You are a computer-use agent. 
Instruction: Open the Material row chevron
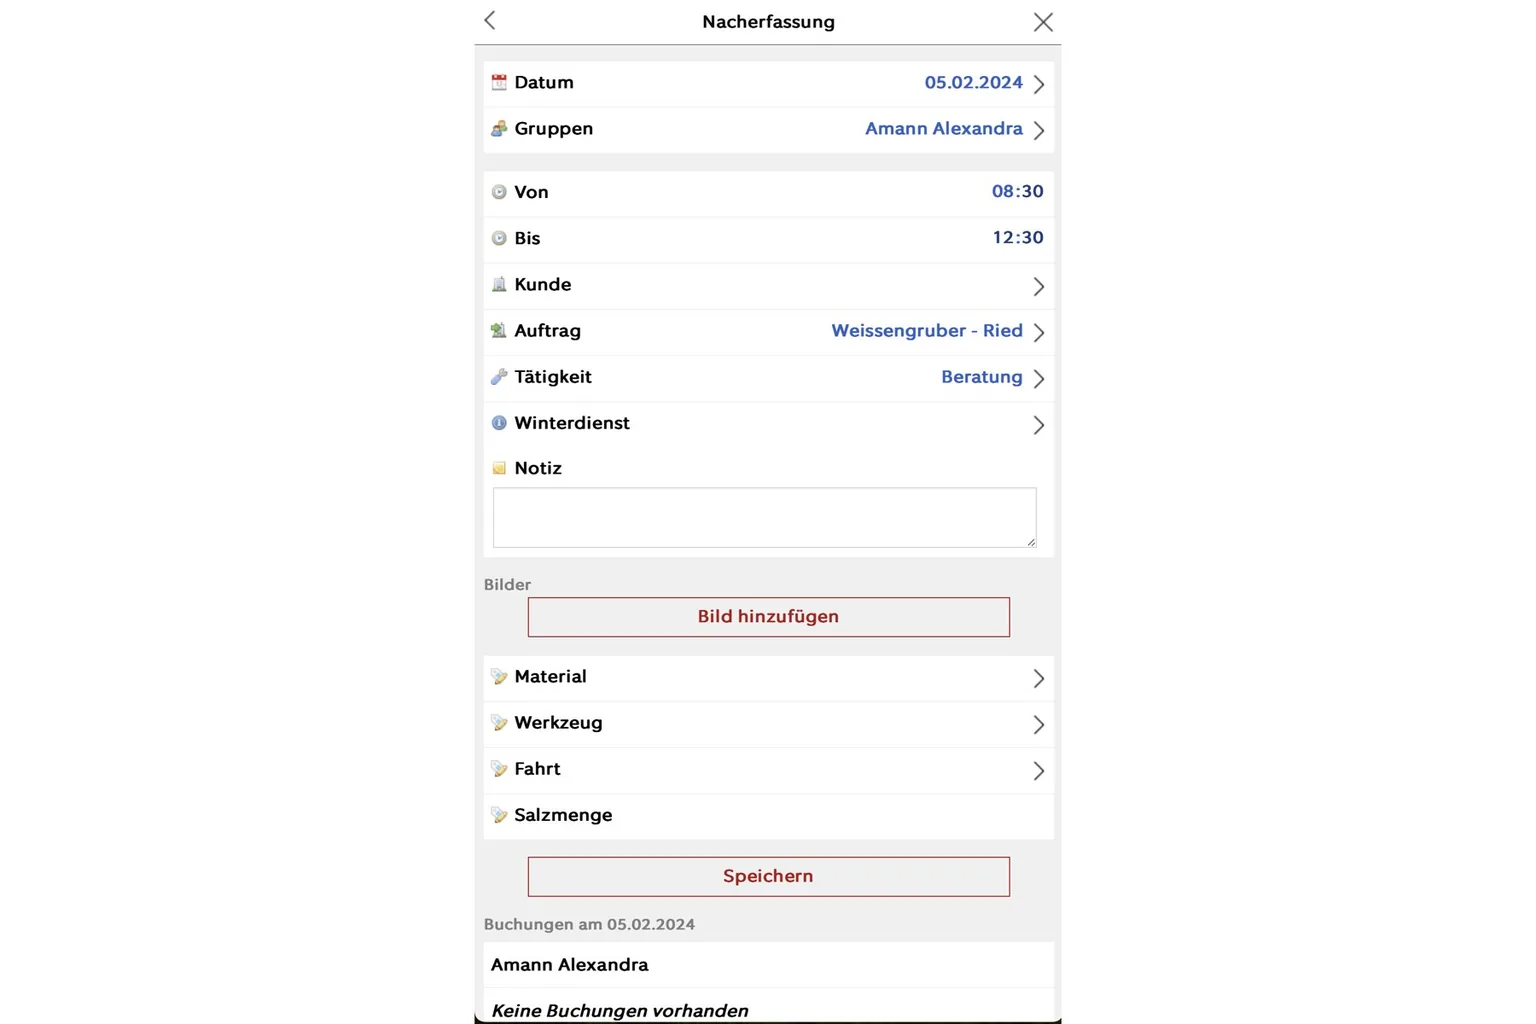[x=1039, y=678]
